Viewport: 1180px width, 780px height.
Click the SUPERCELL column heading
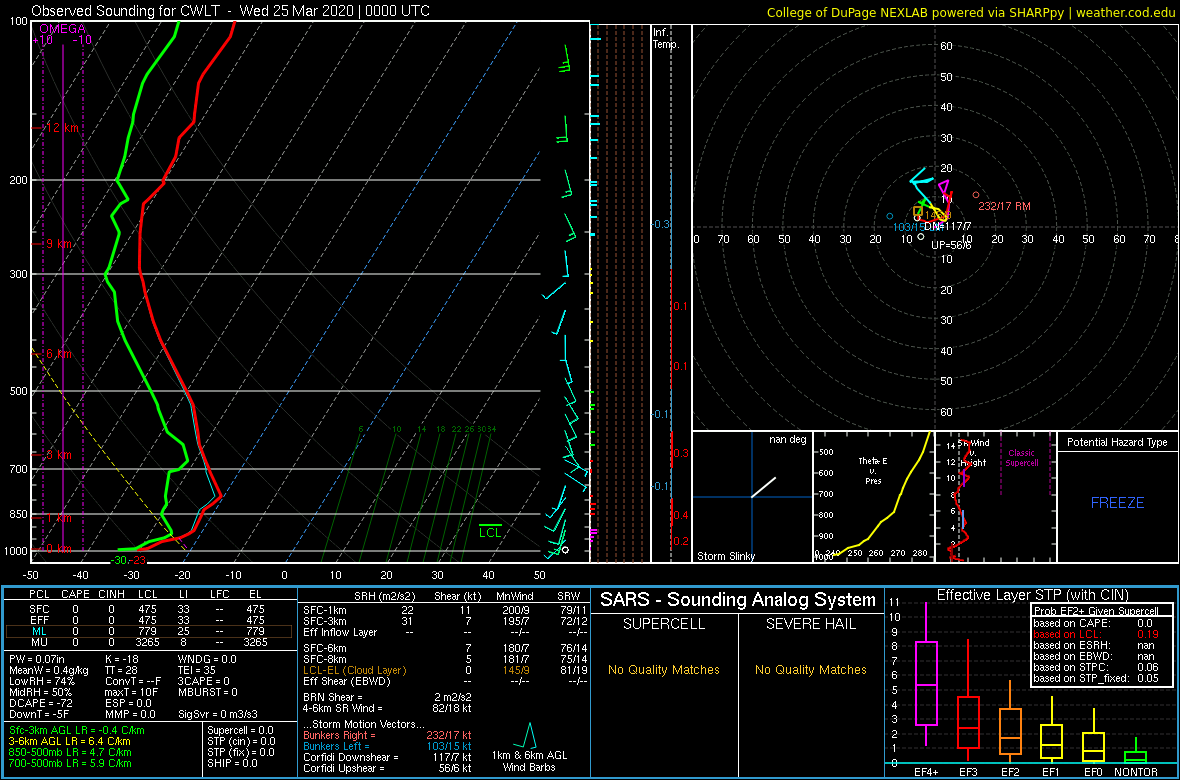point(665,624)
